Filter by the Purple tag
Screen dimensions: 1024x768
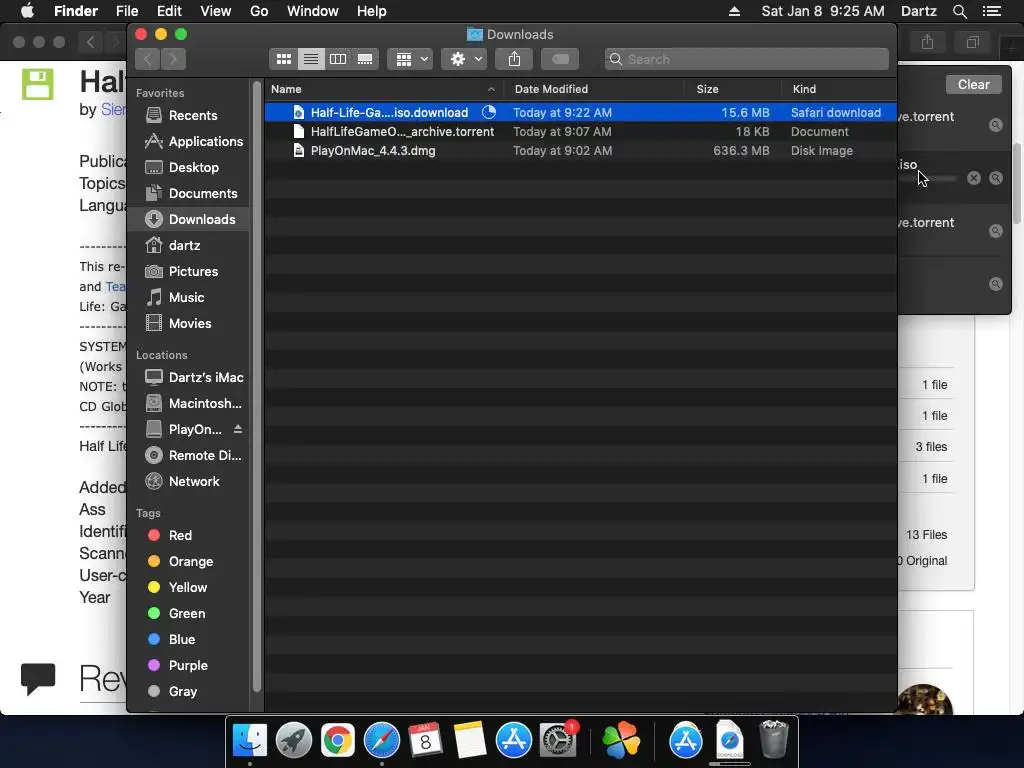(x=189, y=666)
